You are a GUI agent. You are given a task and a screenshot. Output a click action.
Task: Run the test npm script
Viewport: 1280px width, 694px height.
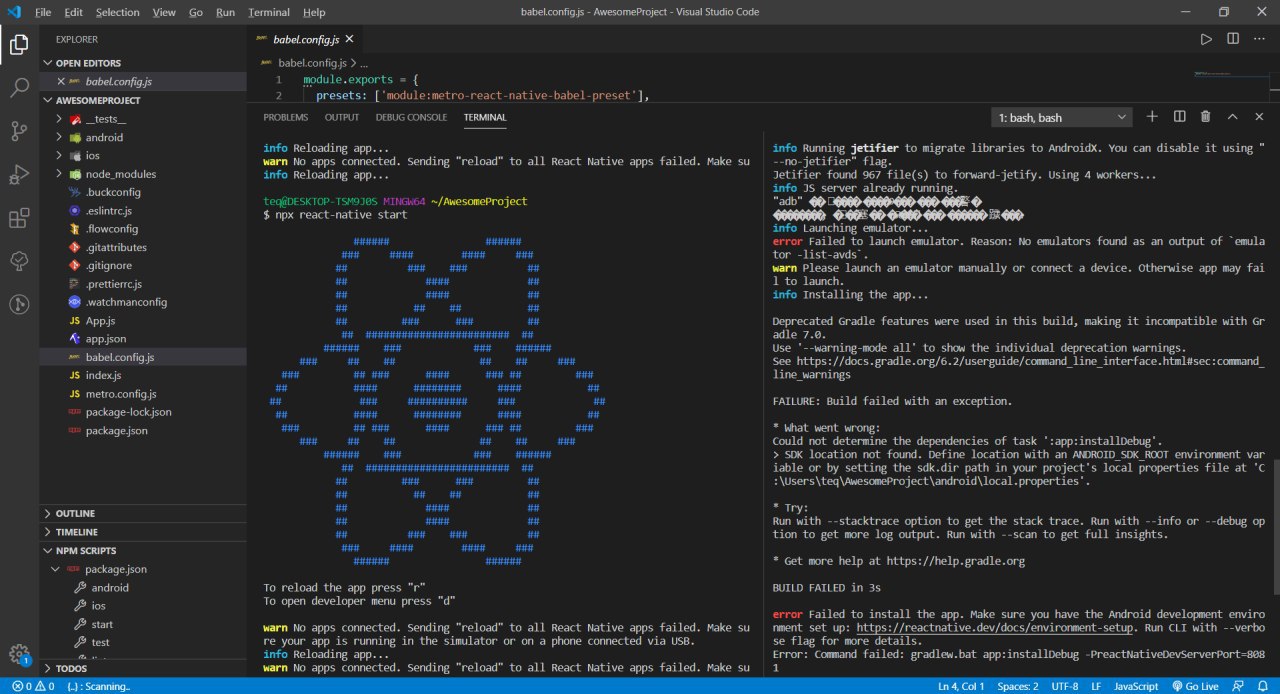click(101, 642)
